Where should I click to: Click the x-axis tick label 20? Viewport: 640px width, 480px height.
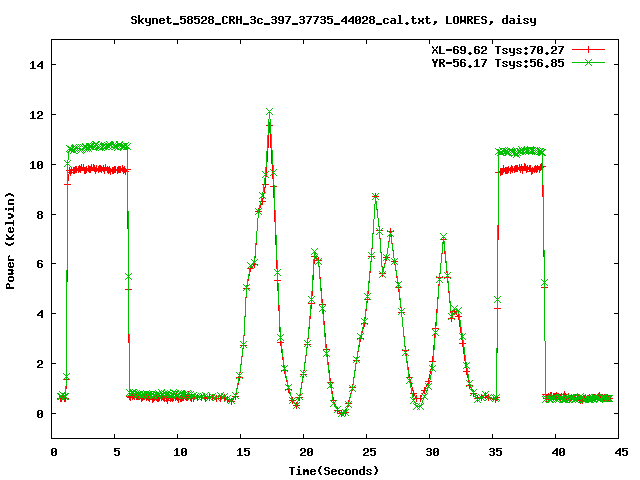[307, 452]
